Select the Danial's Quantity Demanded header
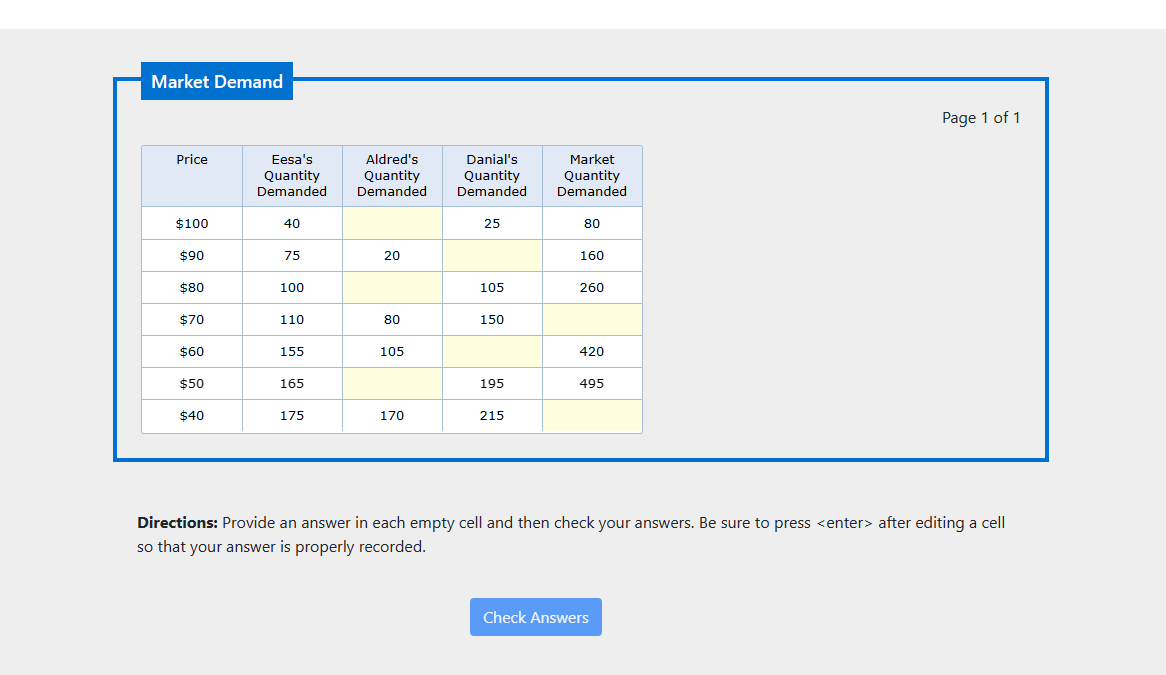Screen dimensions: 1166x675 [x=491, y=175]
